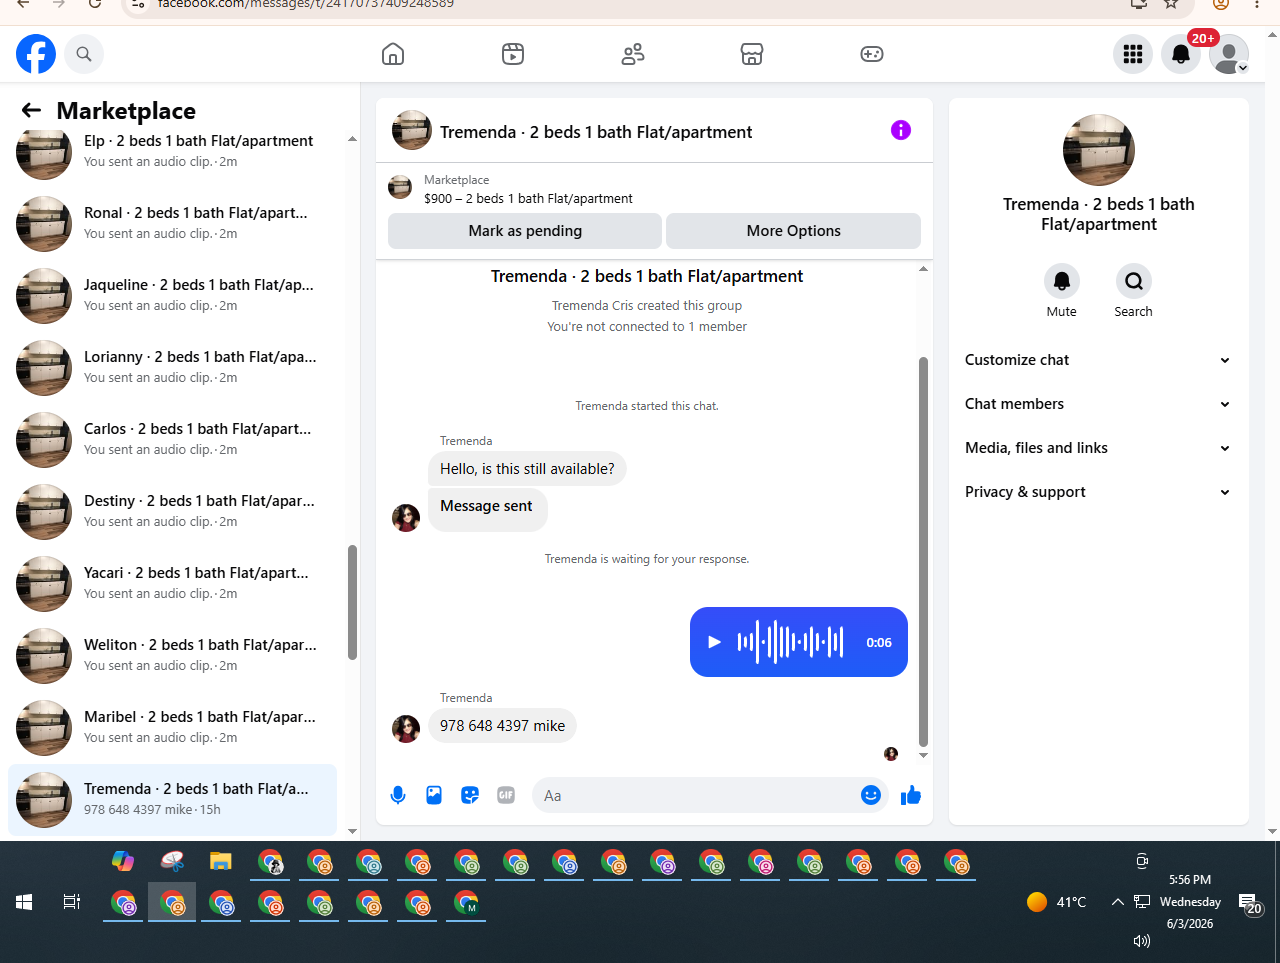The image size is (1280, 963).
Task: Open Tremenda's avatar beside the phone message
Action: pyautogui.click(x=406, y=729)
